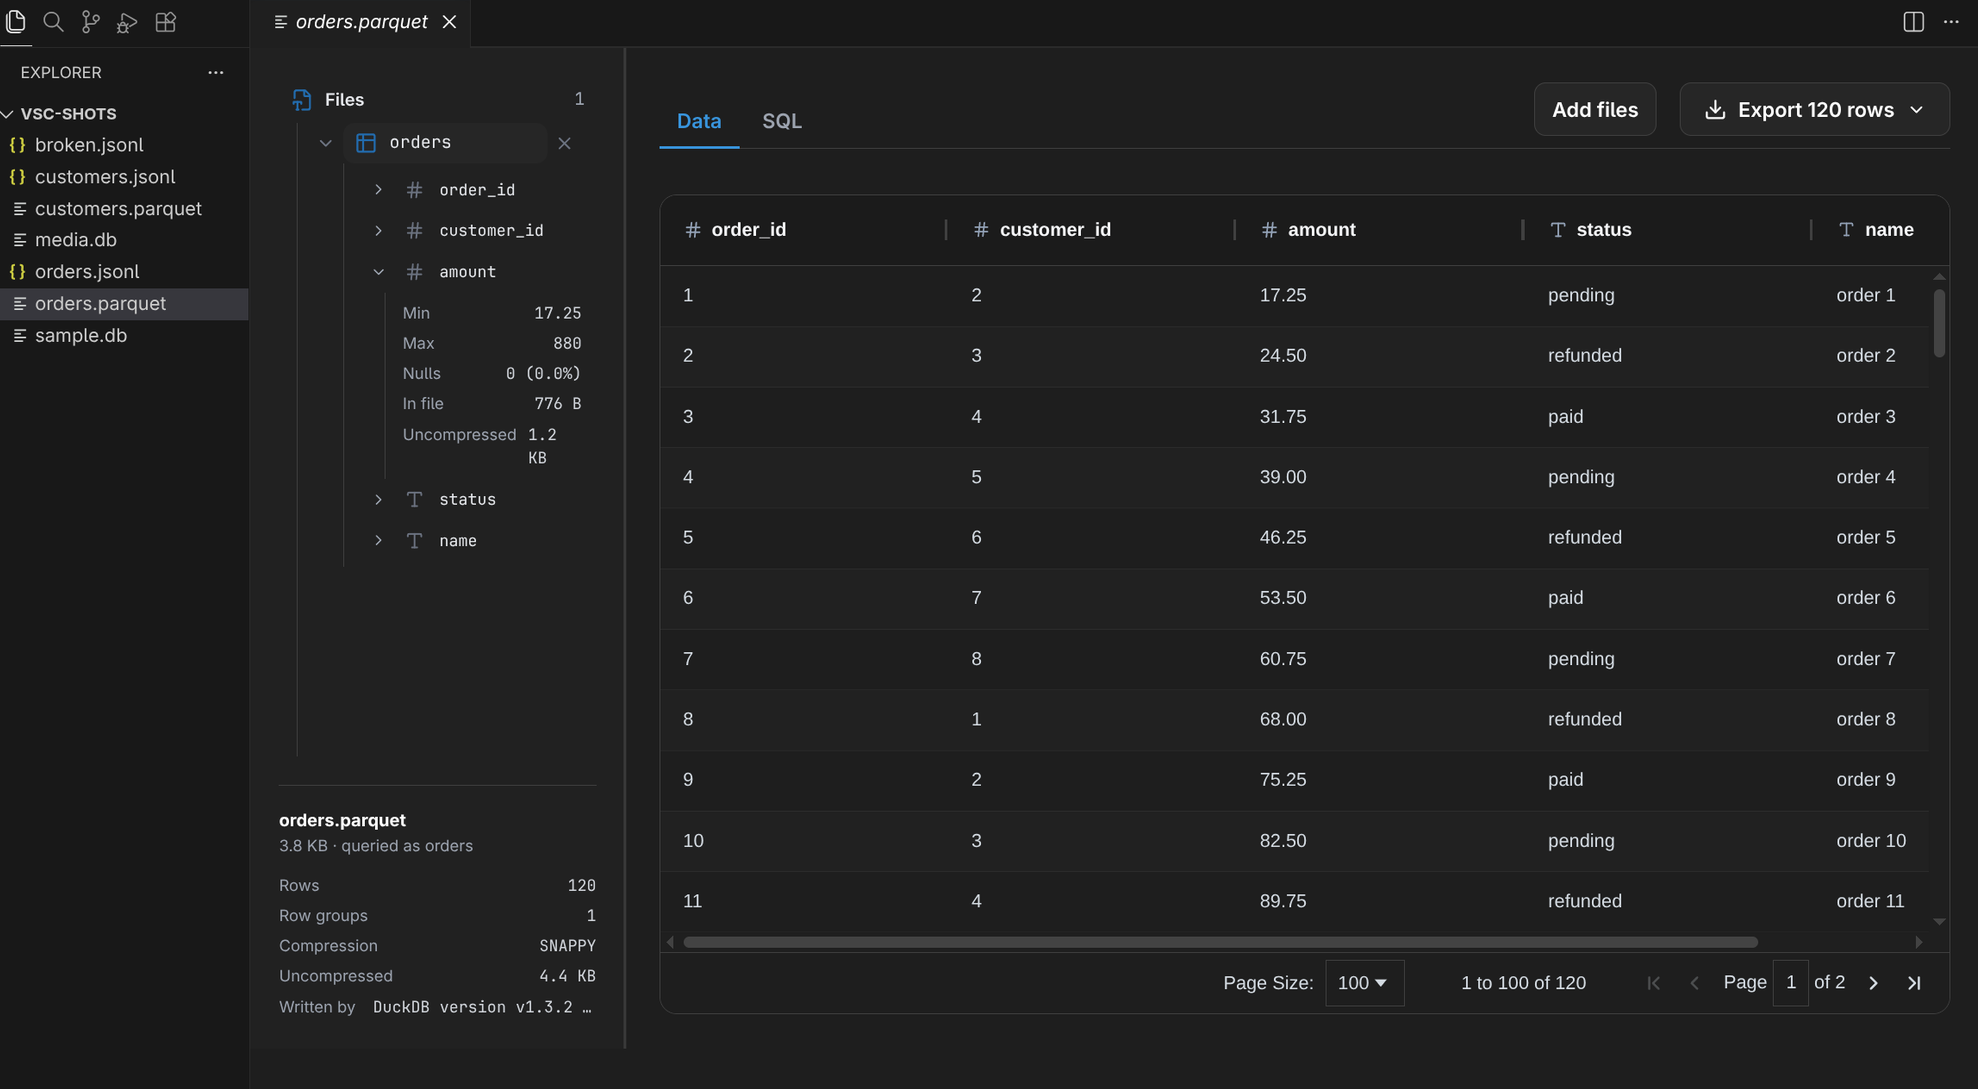Expand the customer_id column details
The width and height of the screenshot is (1978, 1089).
coord(378,230)
